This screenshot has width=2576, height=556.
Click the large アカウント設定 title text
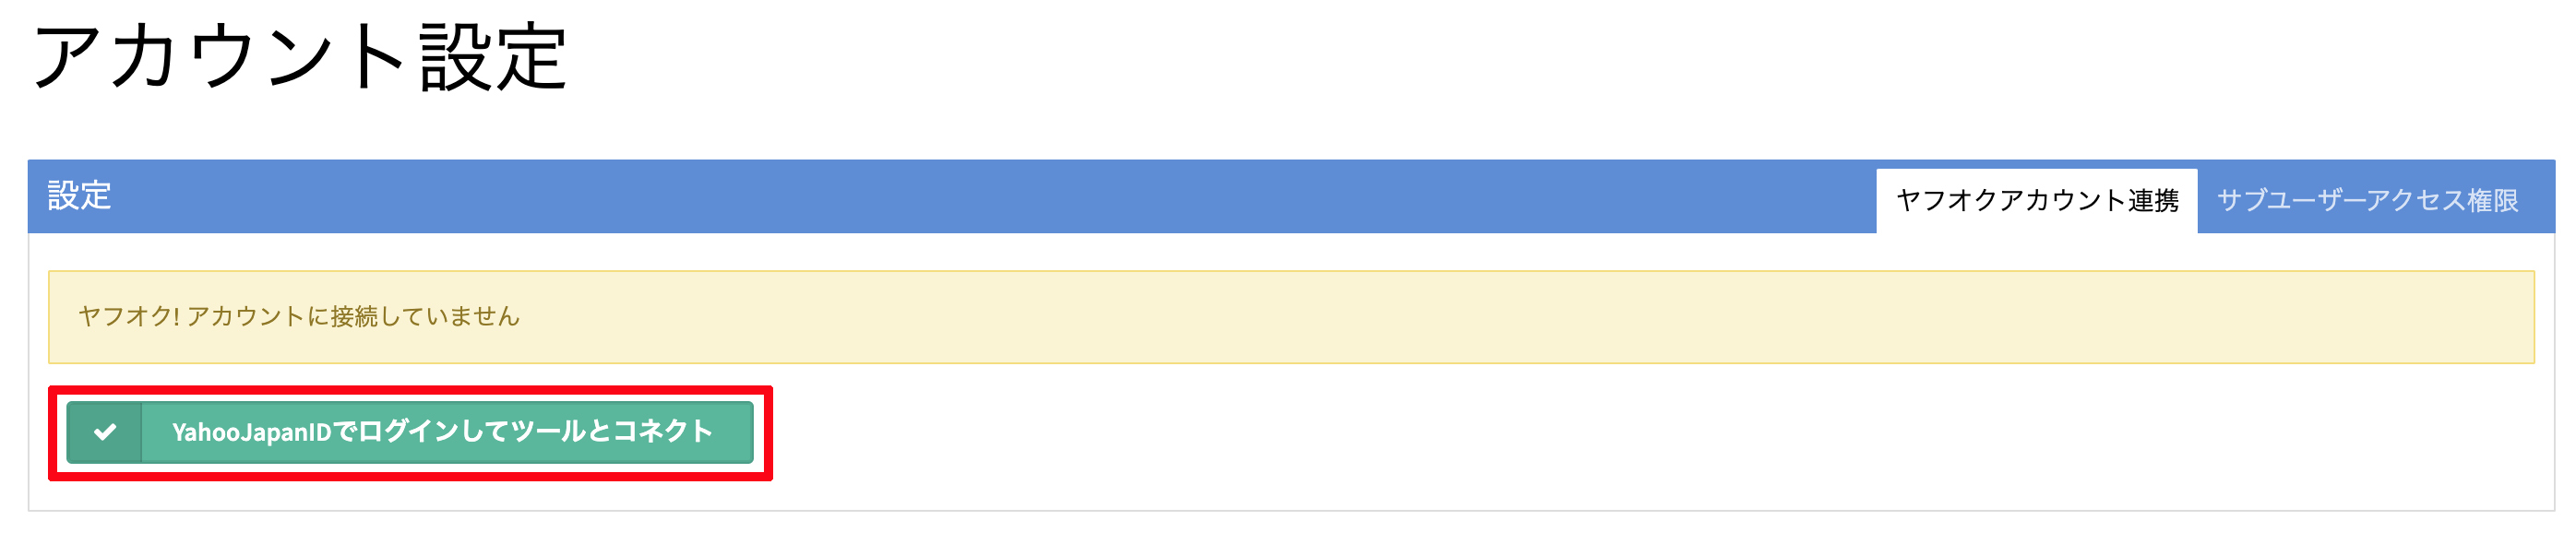coord(300,58)
